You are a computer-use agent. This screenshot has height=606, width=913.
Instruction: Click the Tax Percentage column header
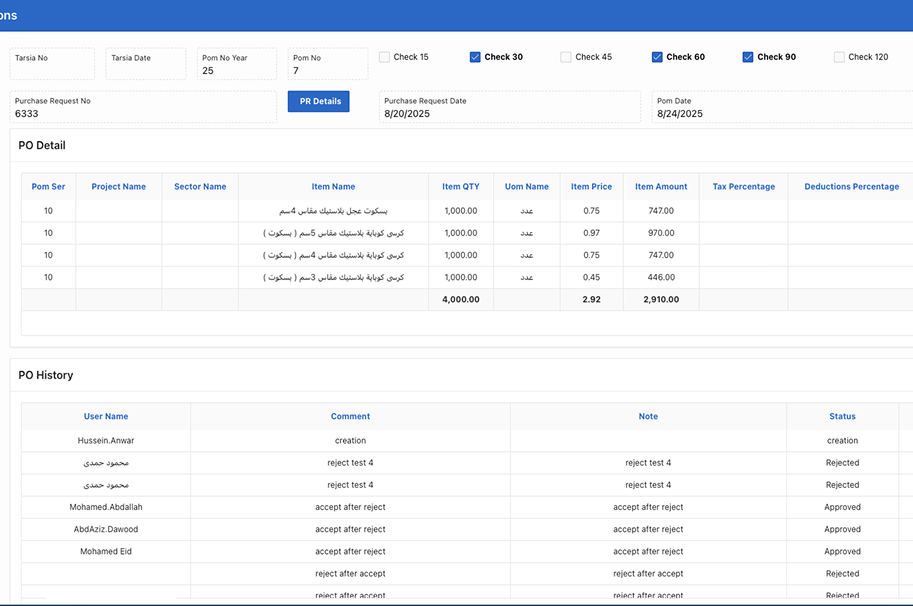(743, 187)
